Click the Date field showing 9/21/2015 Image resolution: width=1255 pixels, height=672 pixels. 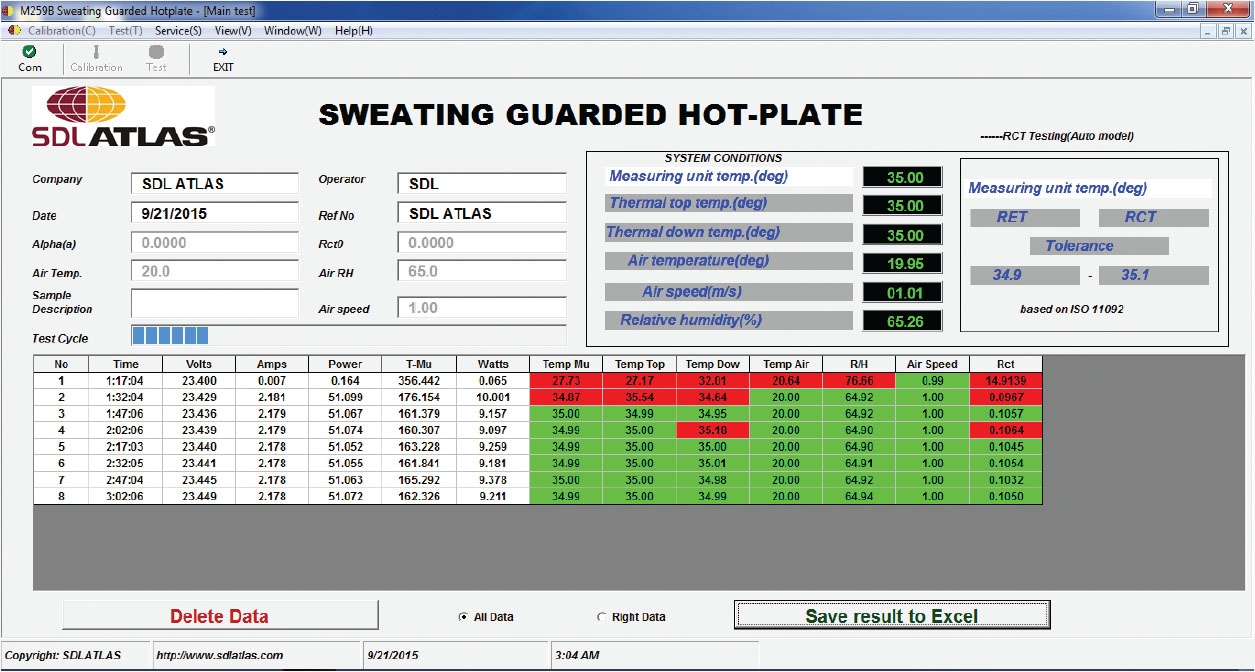pos(214,213)
